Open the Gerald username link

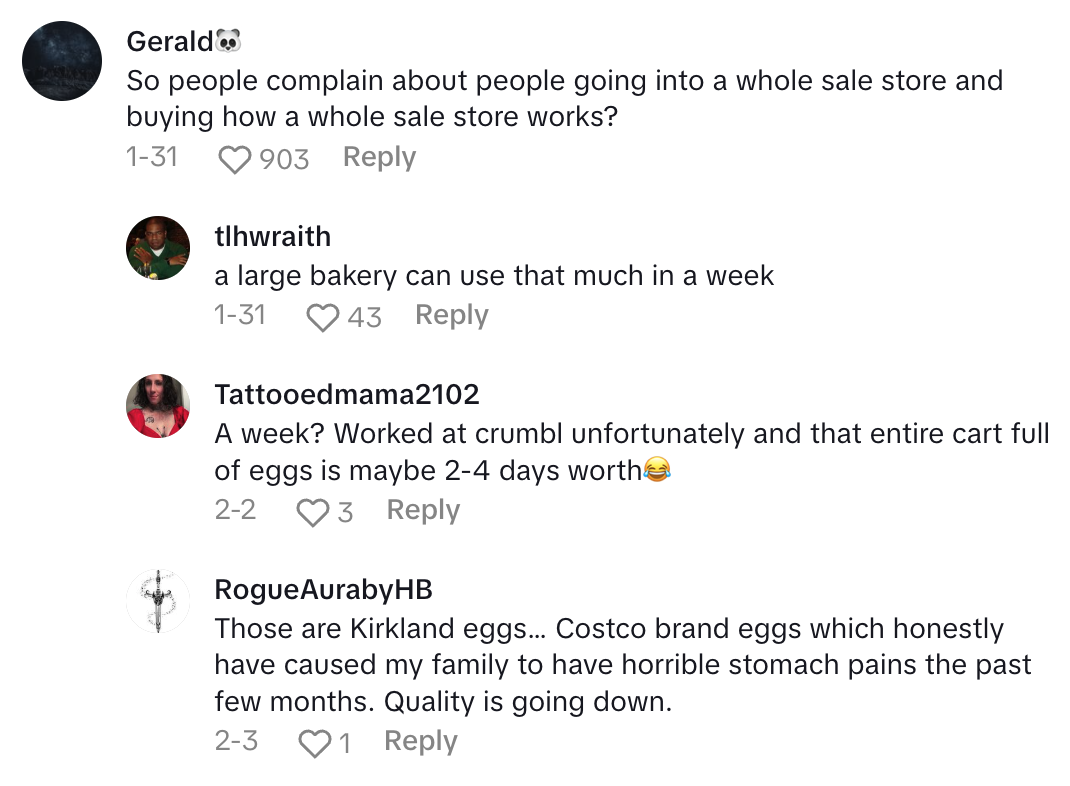170,42
